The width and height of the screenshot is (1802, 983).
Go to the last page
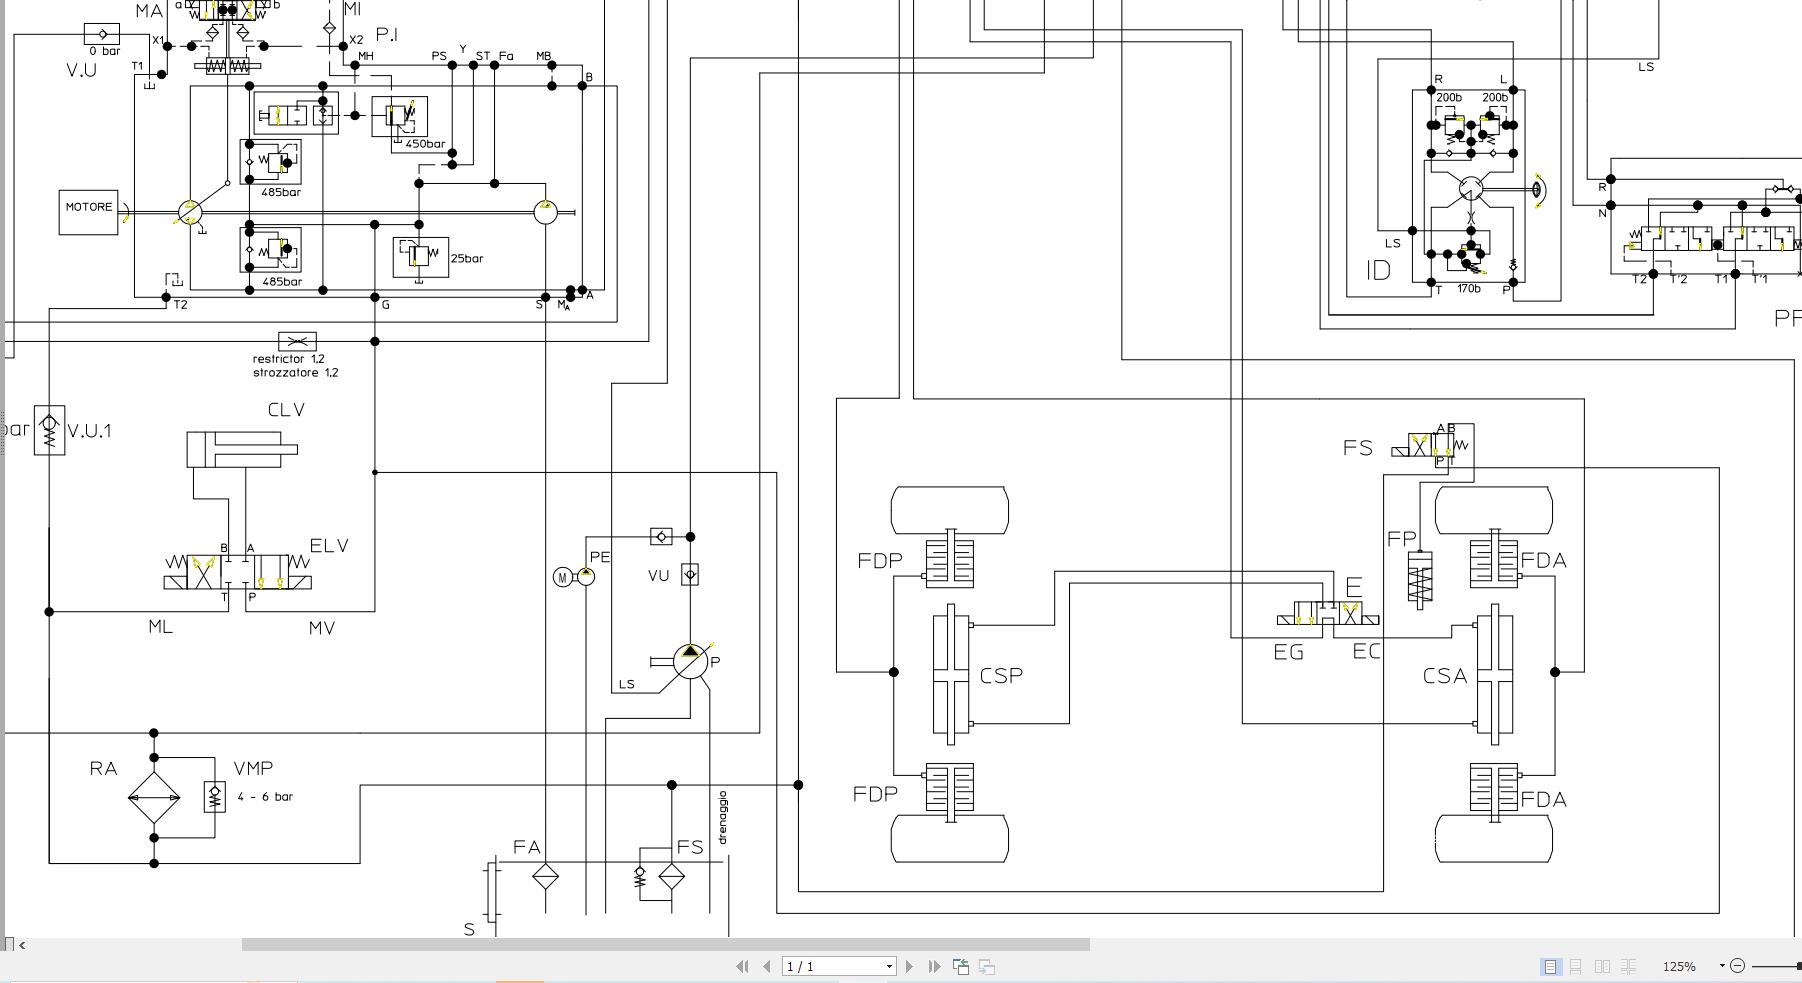pos(934,966)
